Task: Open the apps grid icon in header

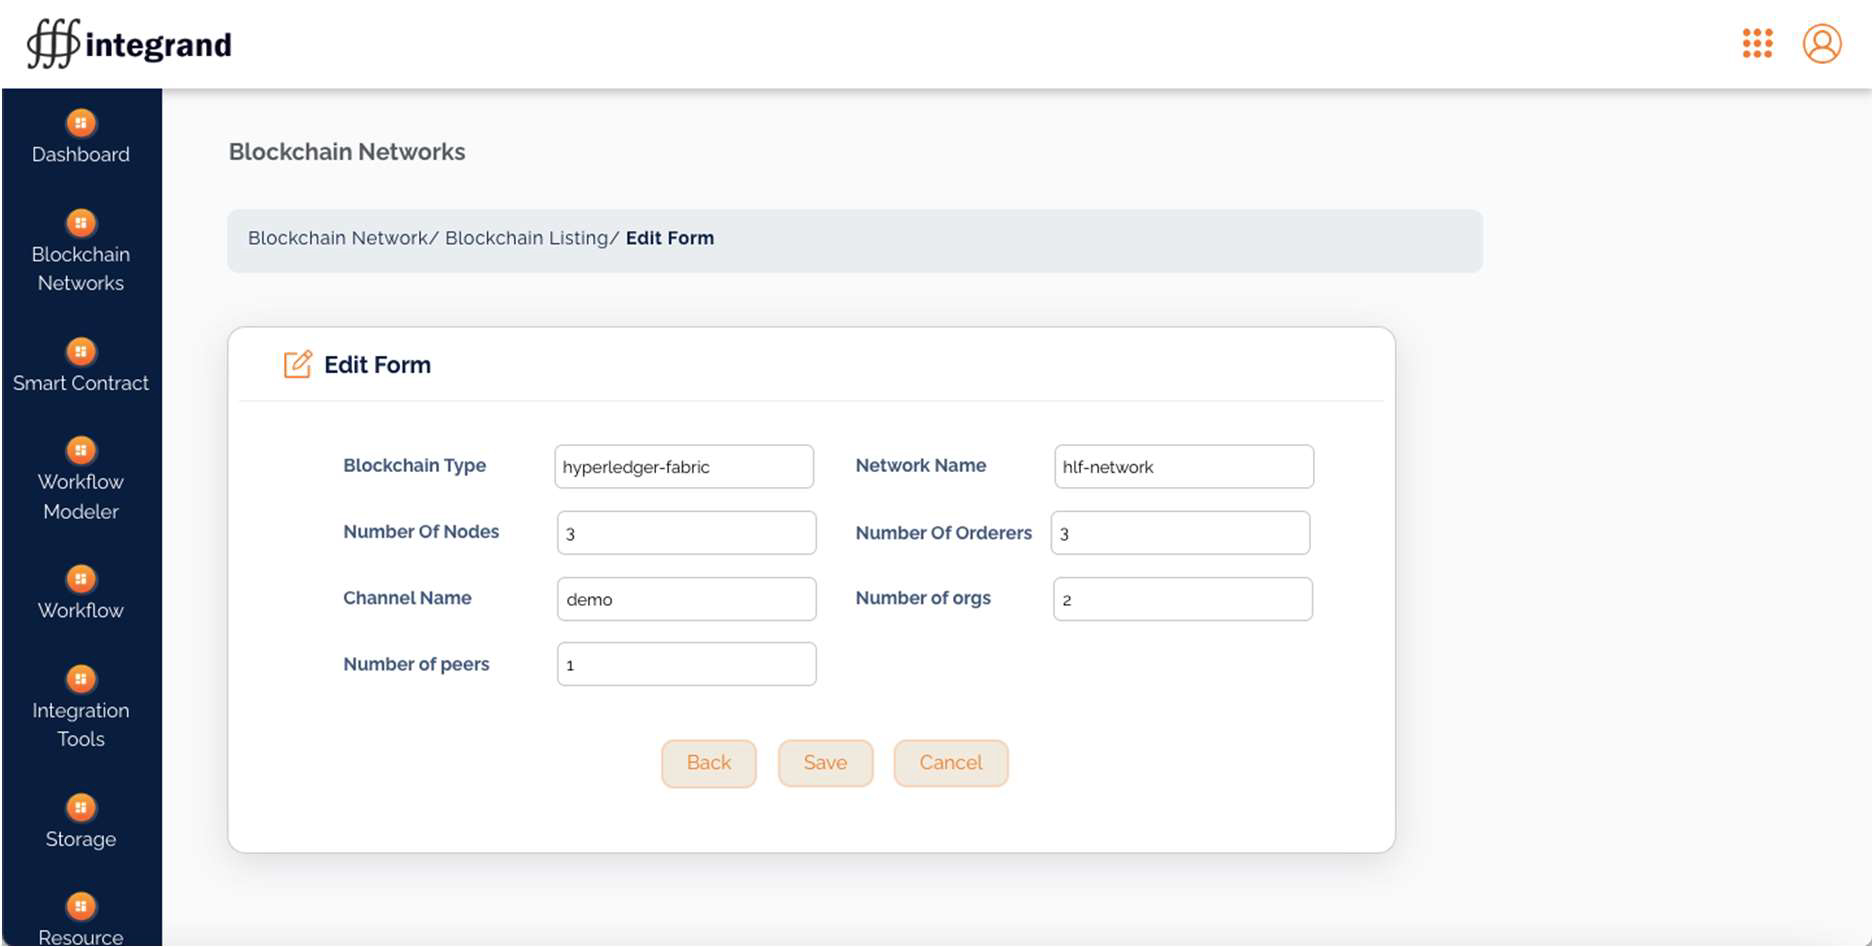Action: [x=1757, y=44]
